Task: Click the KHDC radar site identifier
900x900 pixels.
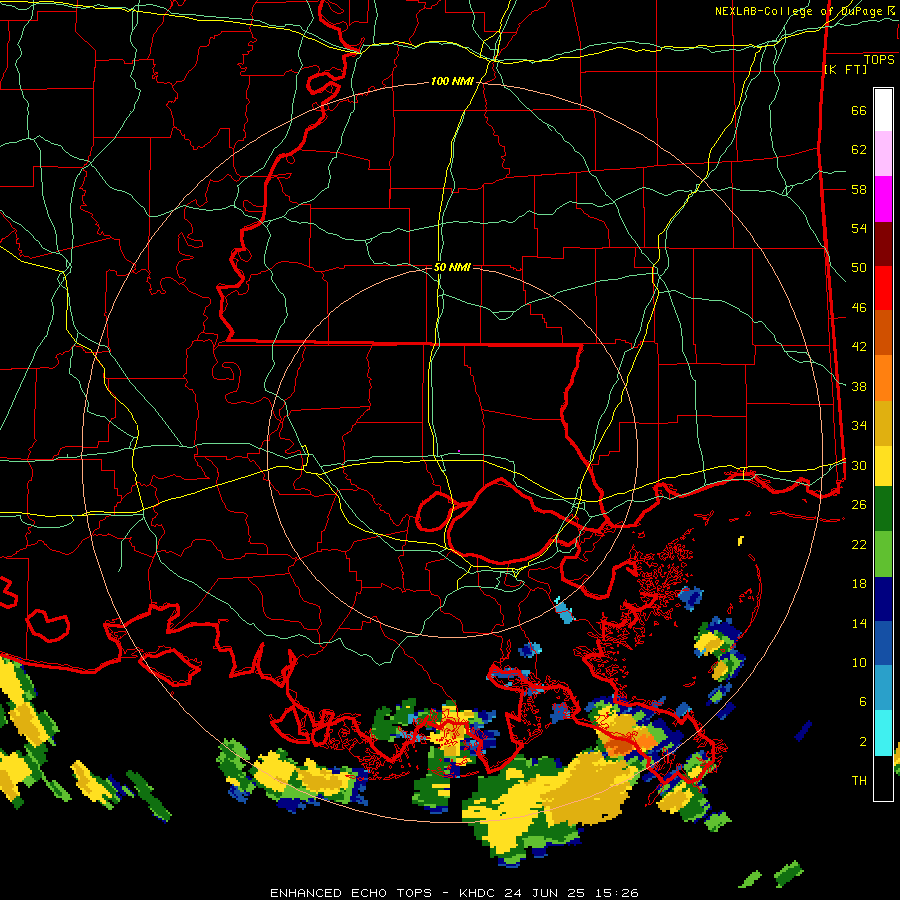Action: pos(479,893)
